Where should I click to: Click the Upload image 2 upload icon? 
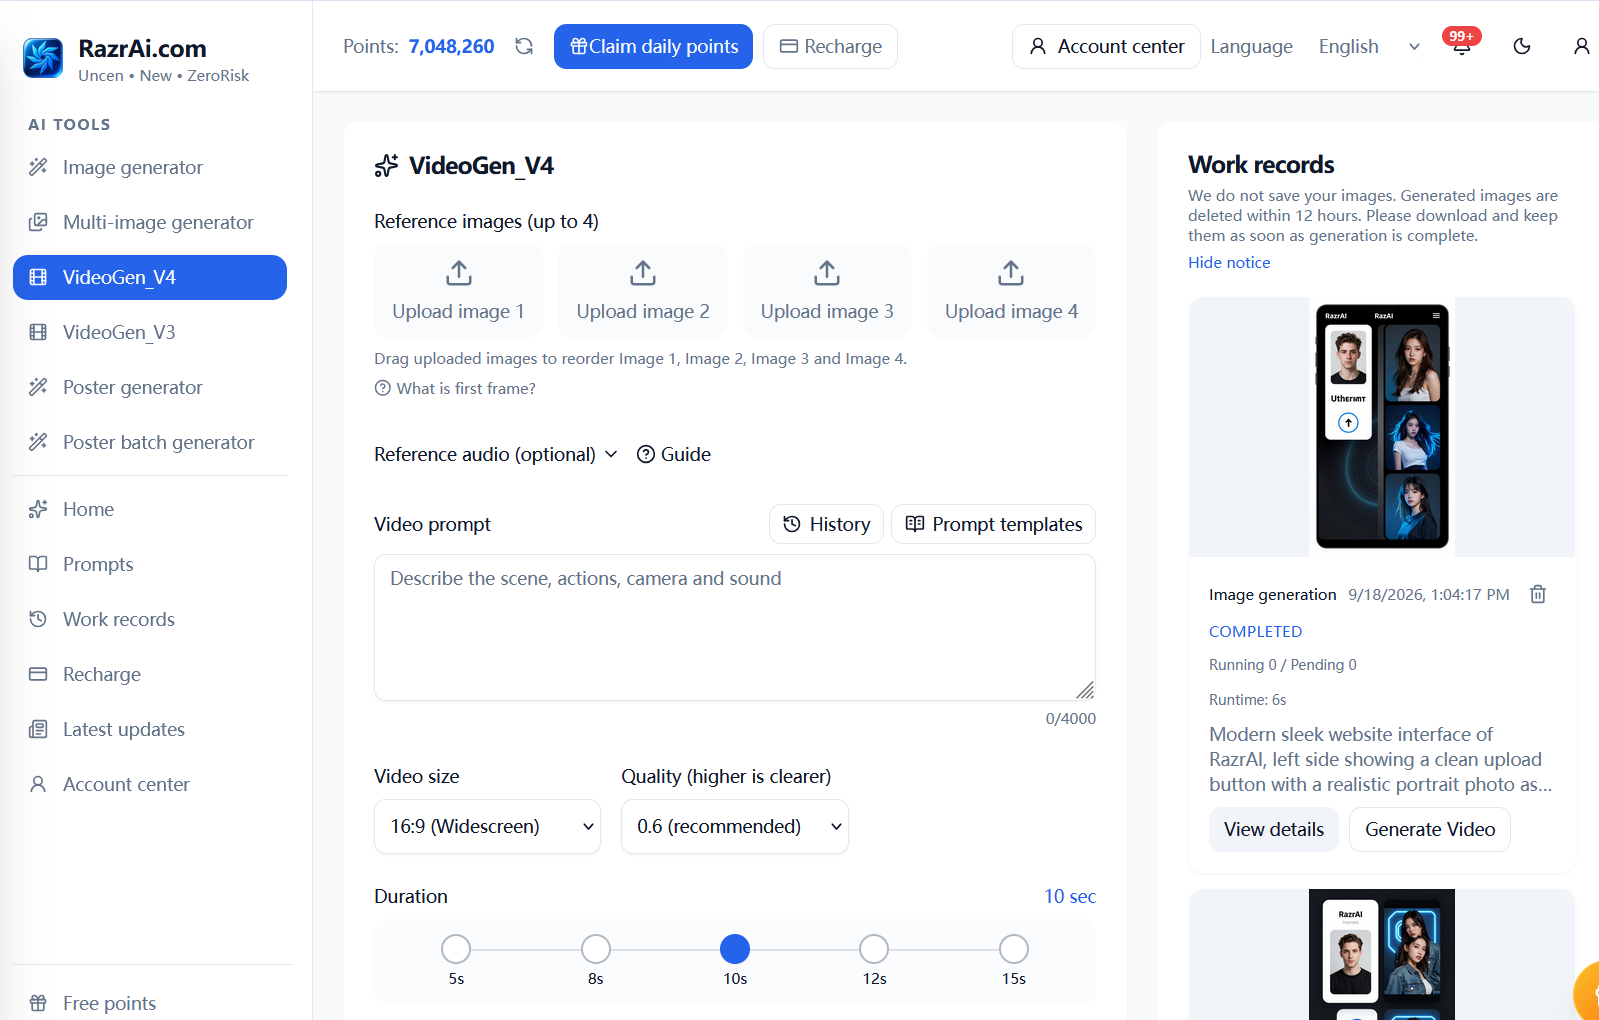[643, 273]
